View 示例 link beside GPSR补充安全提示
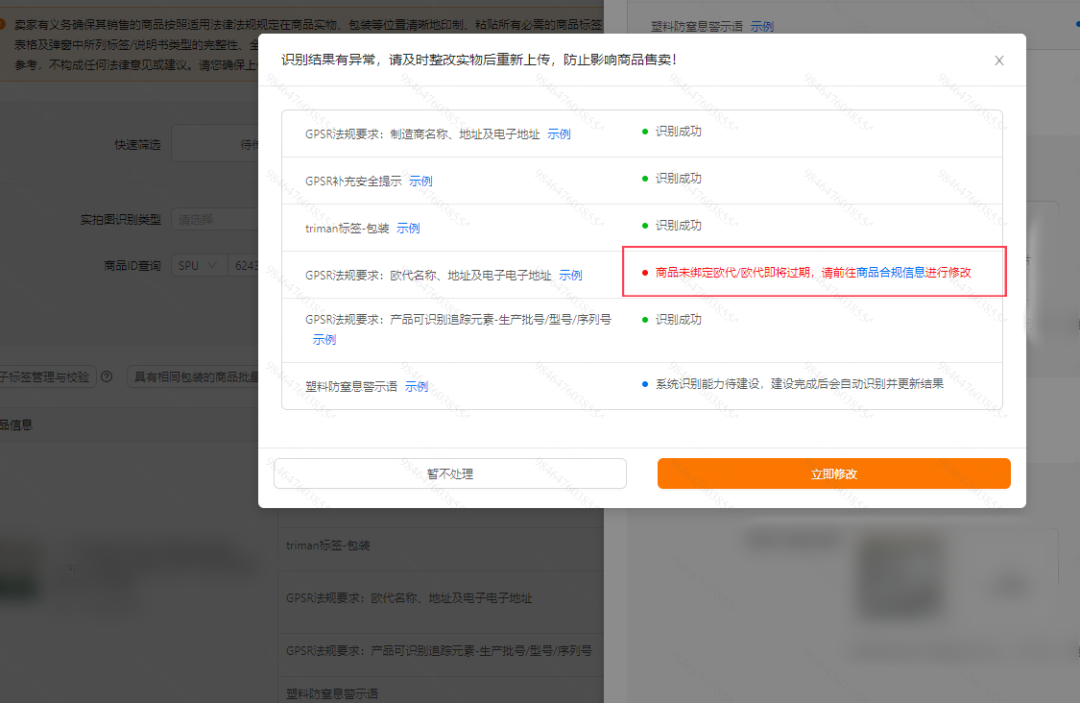The height and width of the screenshot is (703, 1080). (x=420, y=180)
